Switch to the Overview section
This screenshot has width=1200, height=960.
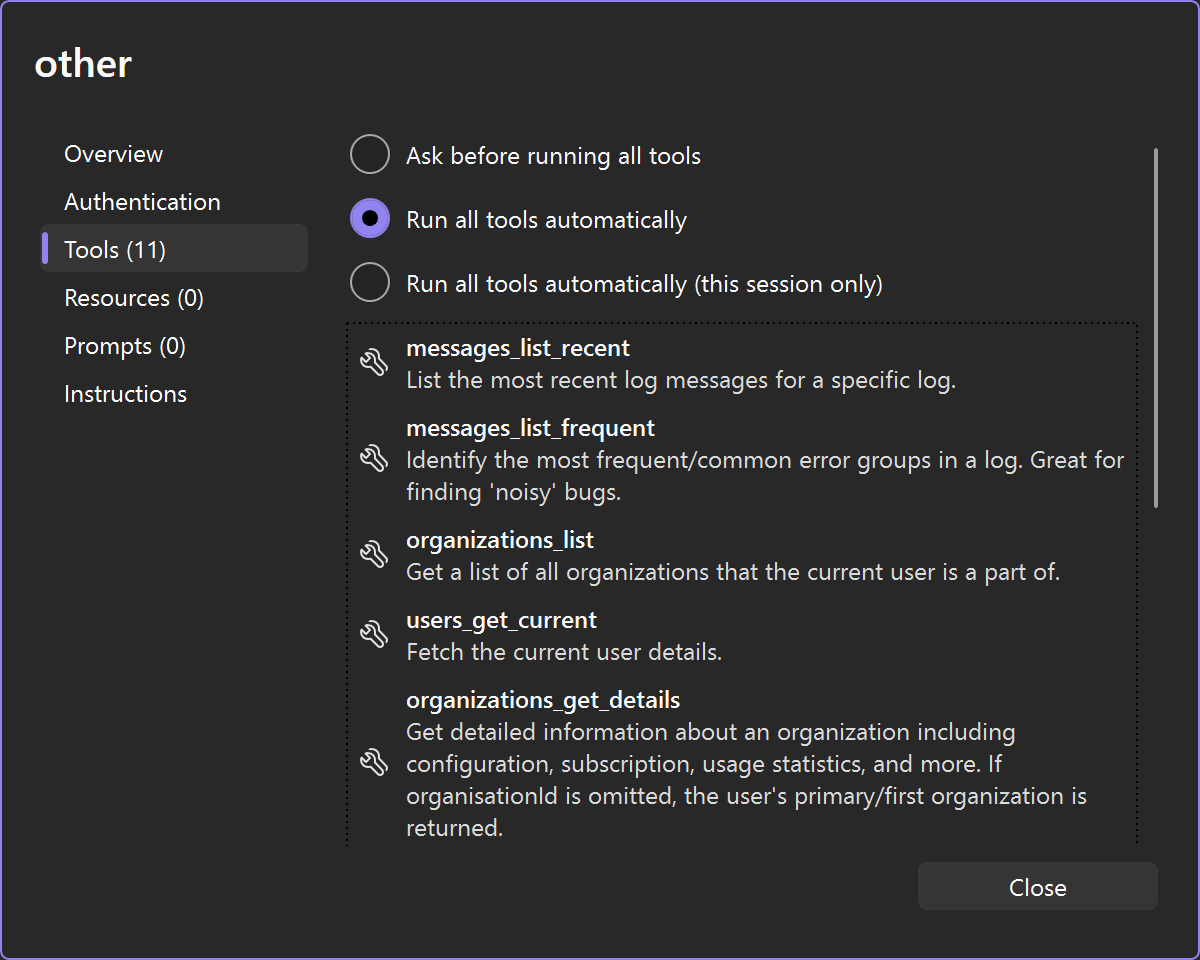pyautogui.click(x=113, y=154)
